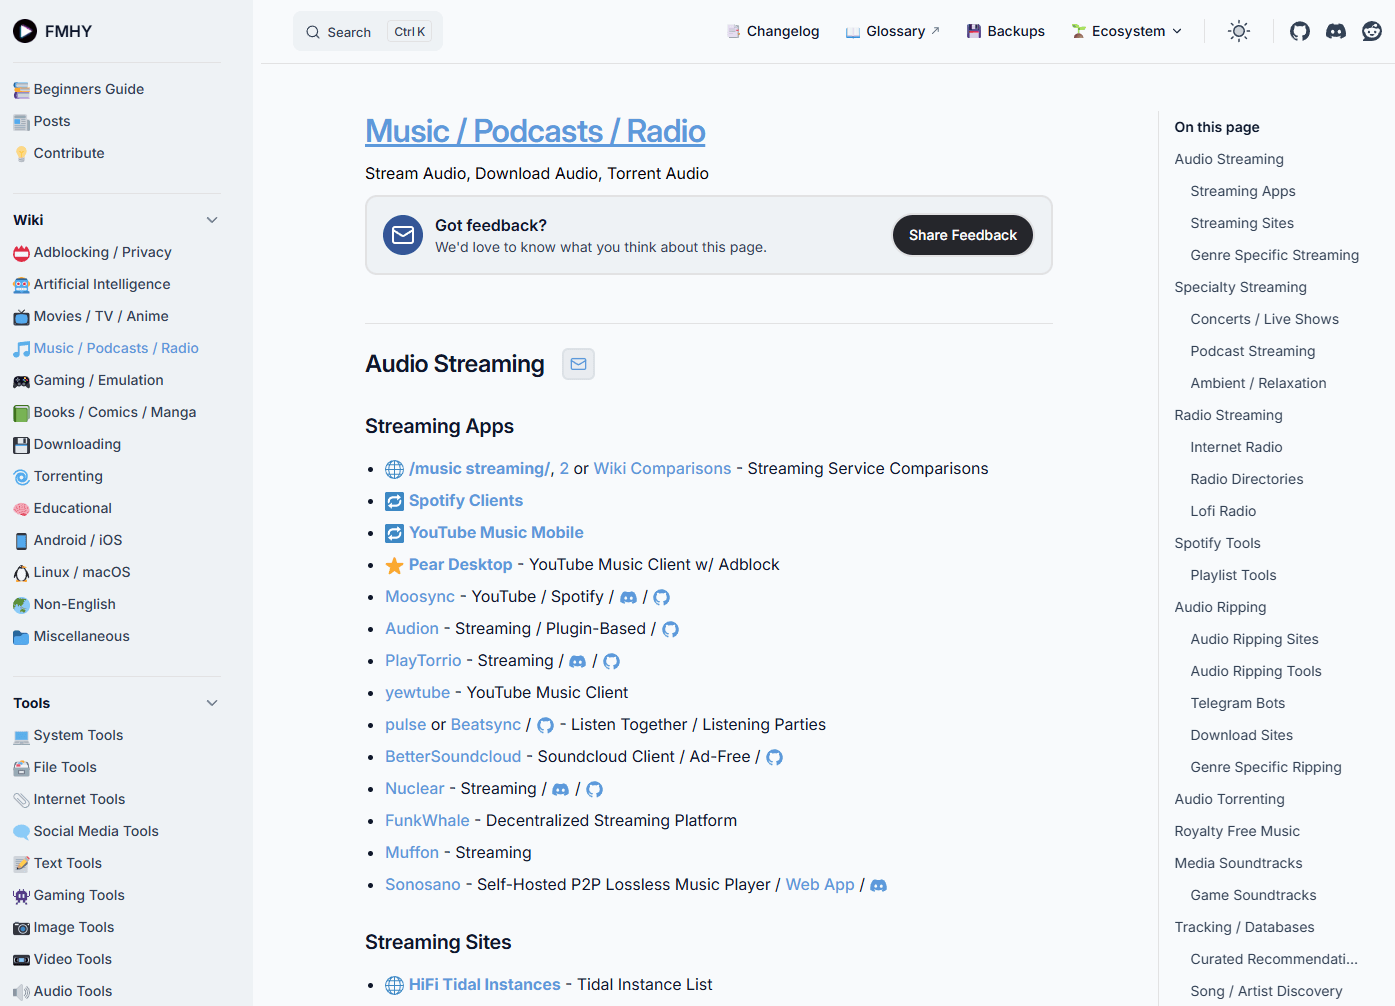Image resolution: width=1395 pixels, height=1006 pixels.
Task: Open Discord icon in top navigation bar
Action: (1335, 31)
